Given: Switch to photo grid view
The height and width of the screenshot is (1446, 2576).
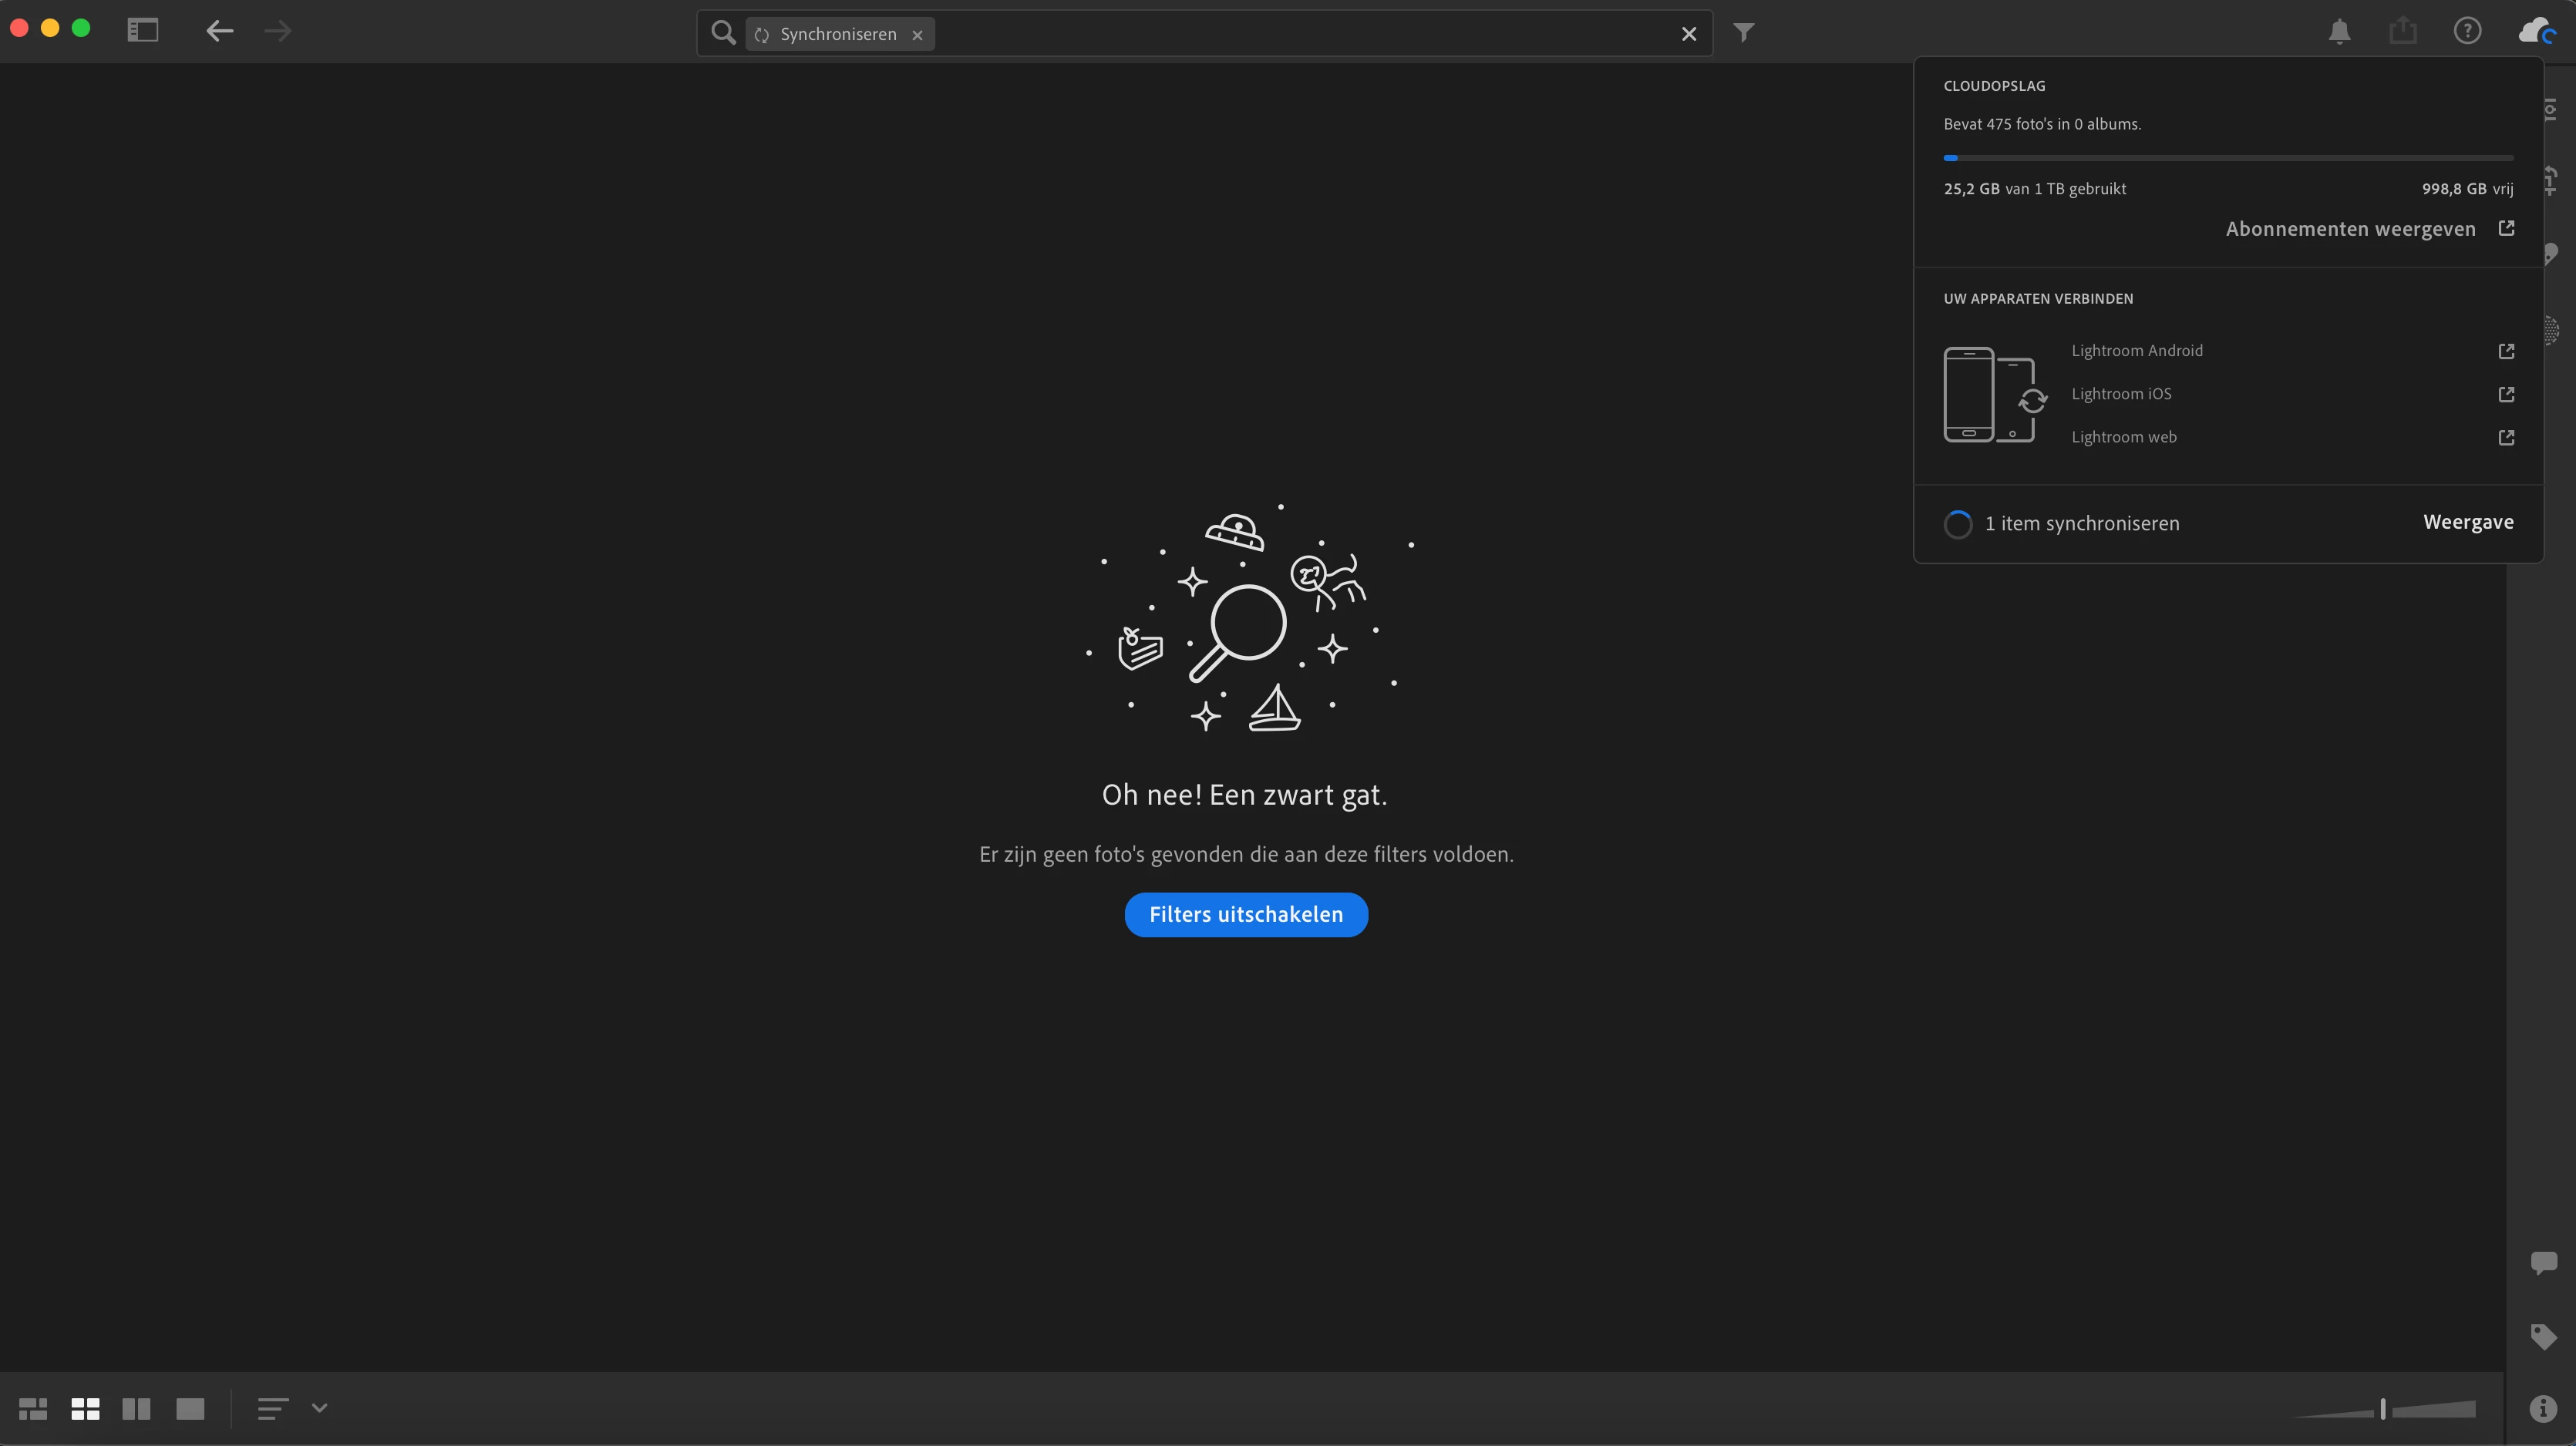Looking at the screenshot, I should coord(33,1409).
